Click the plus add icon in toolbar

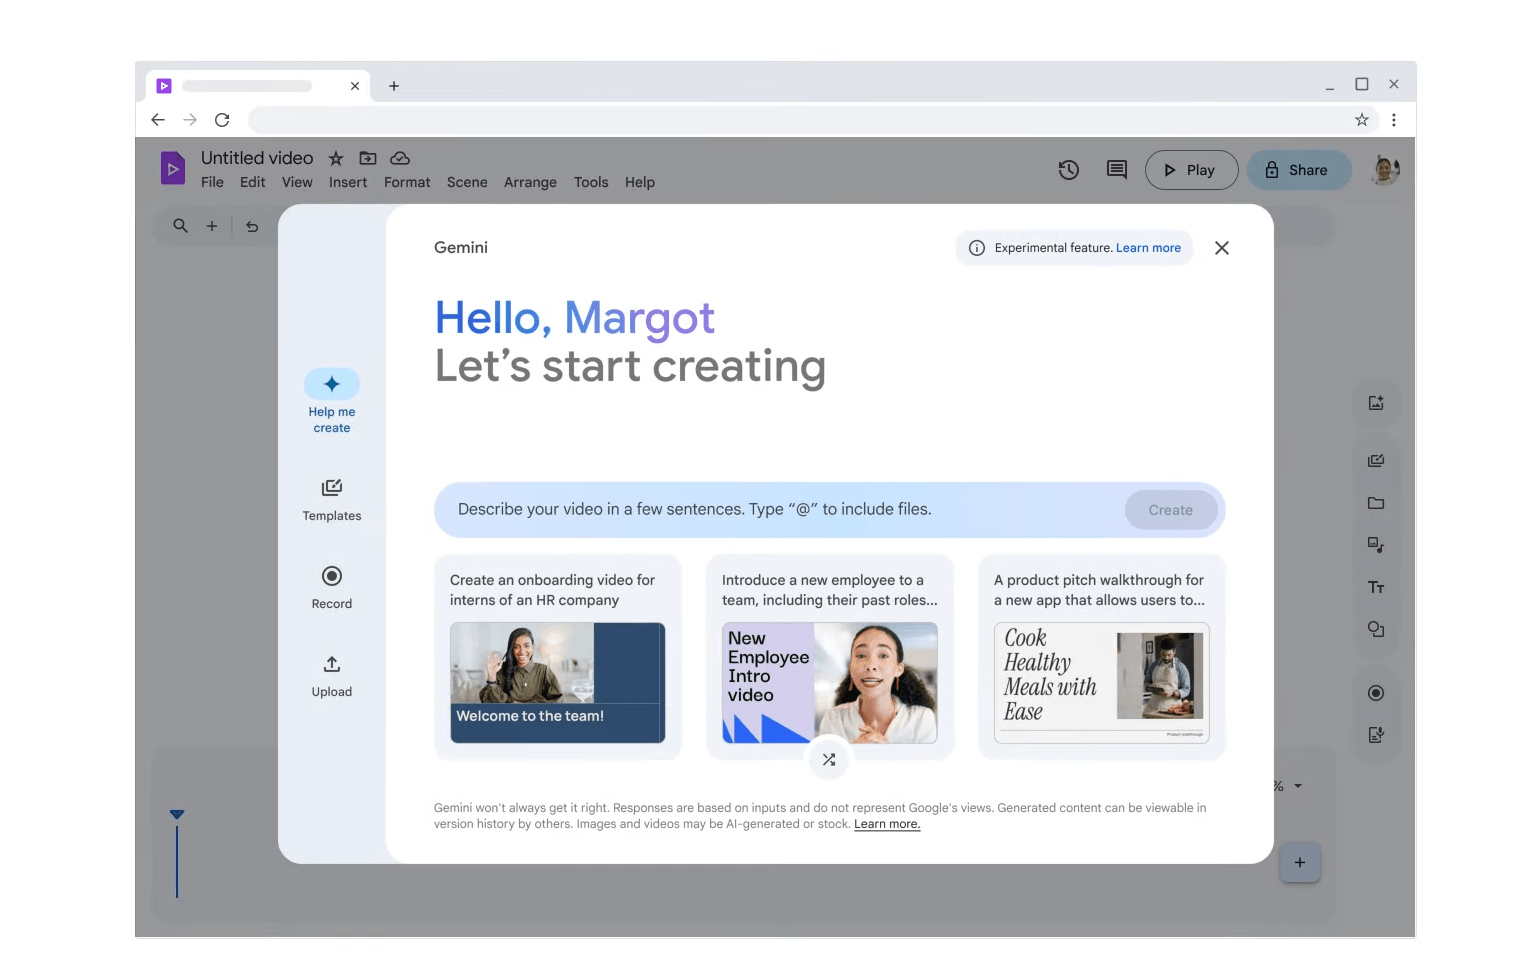tap(212, 226)
